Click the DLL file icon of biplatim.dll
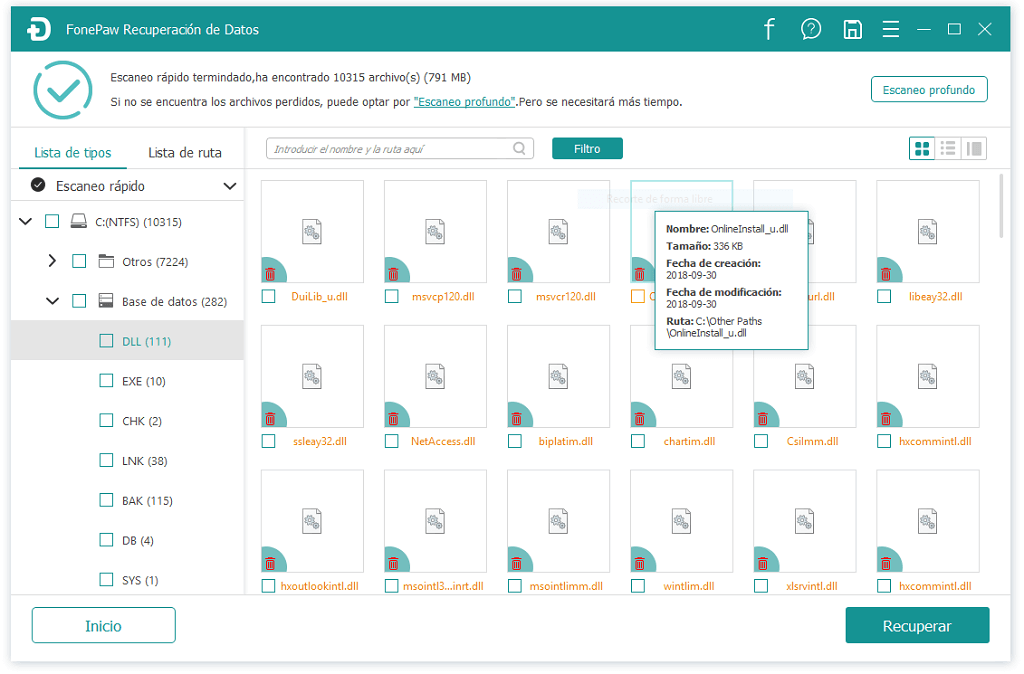This screenshot has height=674, width=1024. [558, 377]
